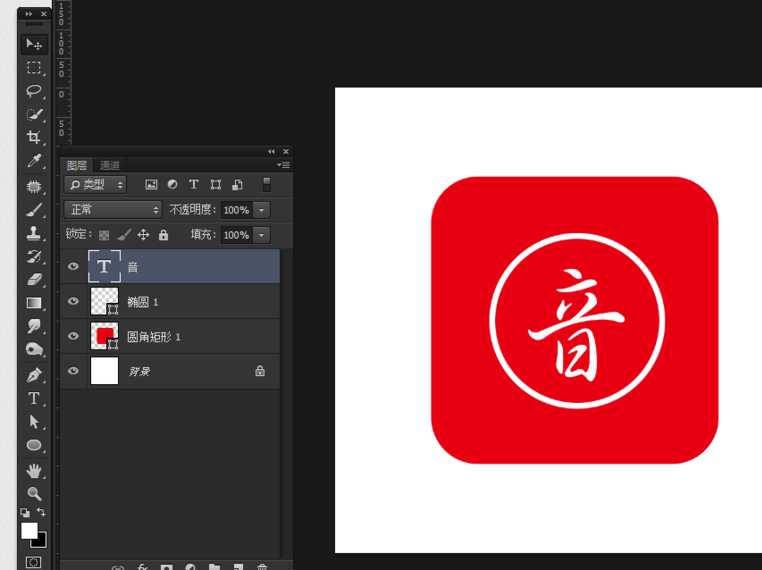Open the 填充 fill slider arrow
762x570 pixels.
point(261,235)
